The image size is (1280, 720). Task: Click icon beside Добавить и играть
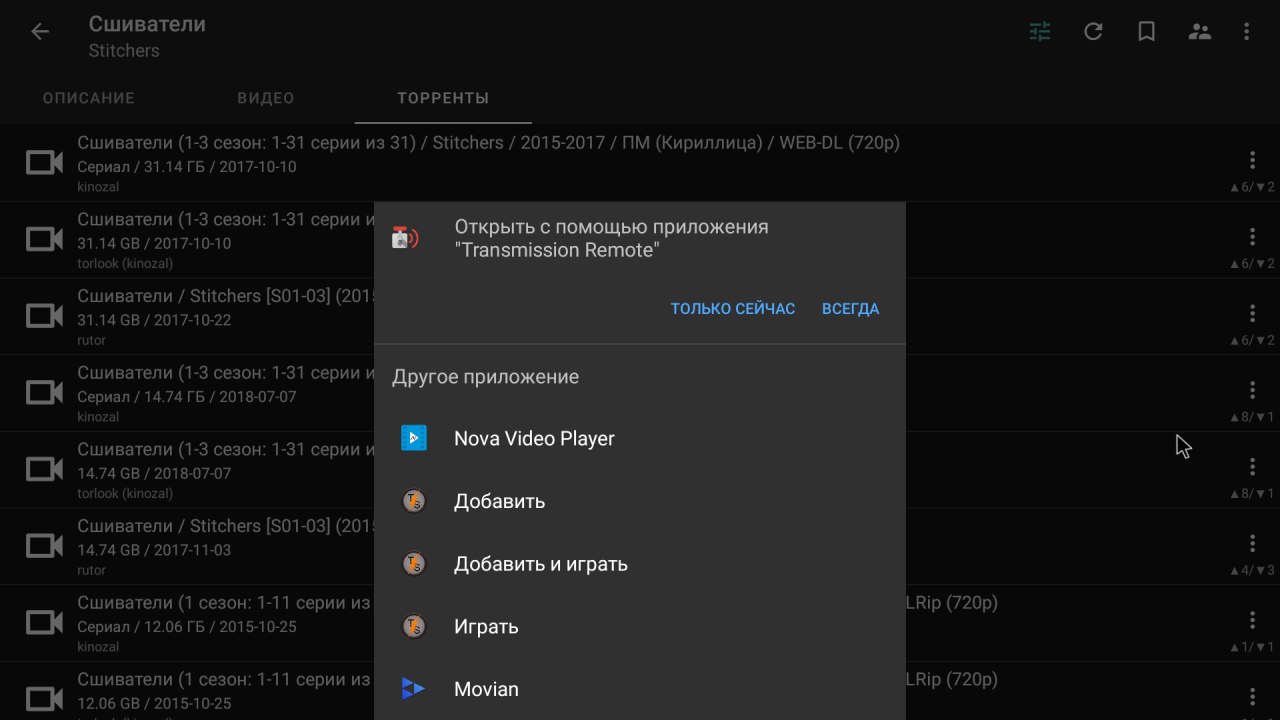(x=414, y=564)
